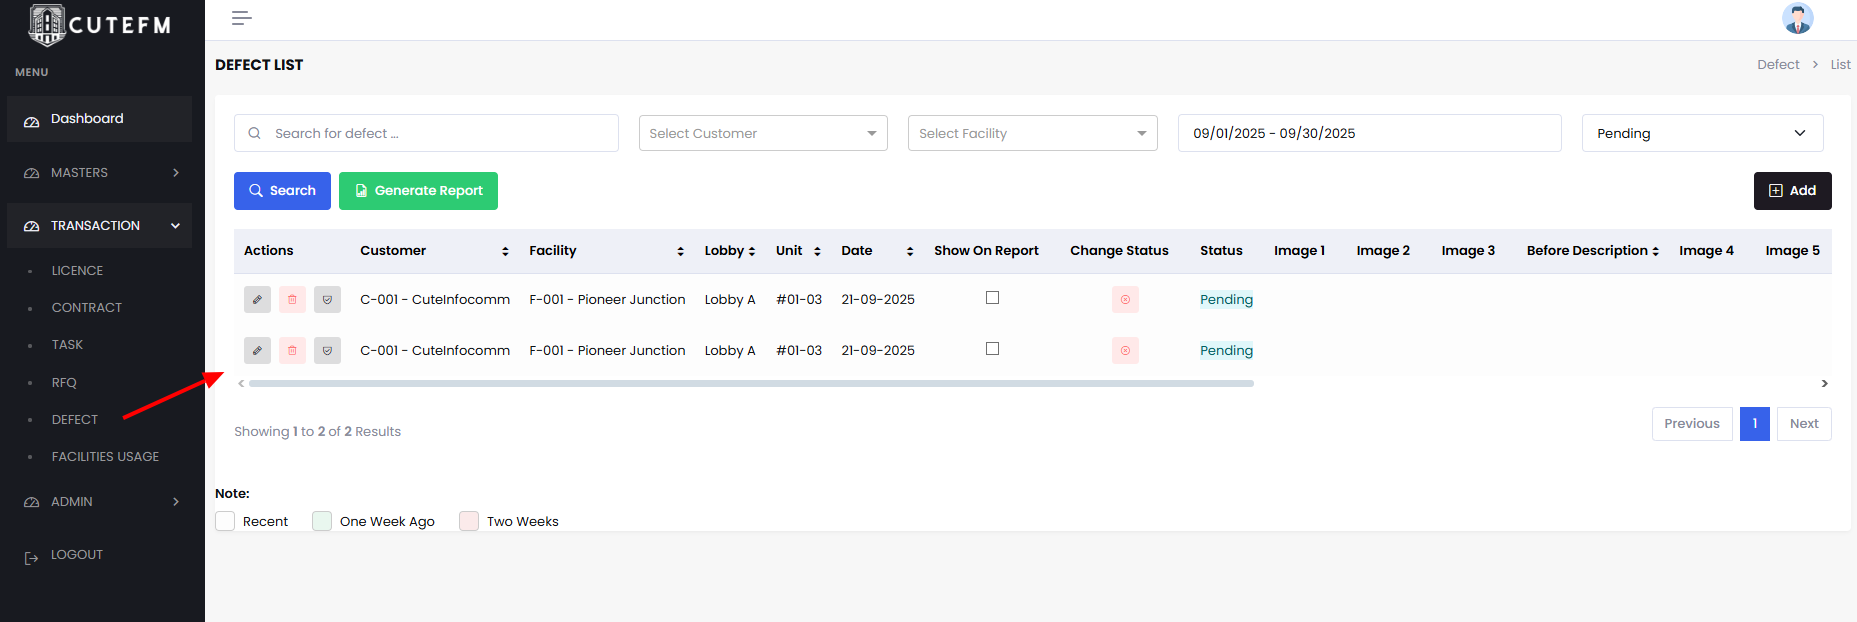Screen dimensions: 1857x622
Task: Click the CuteFM logo
Action: (x=100, y=25)
